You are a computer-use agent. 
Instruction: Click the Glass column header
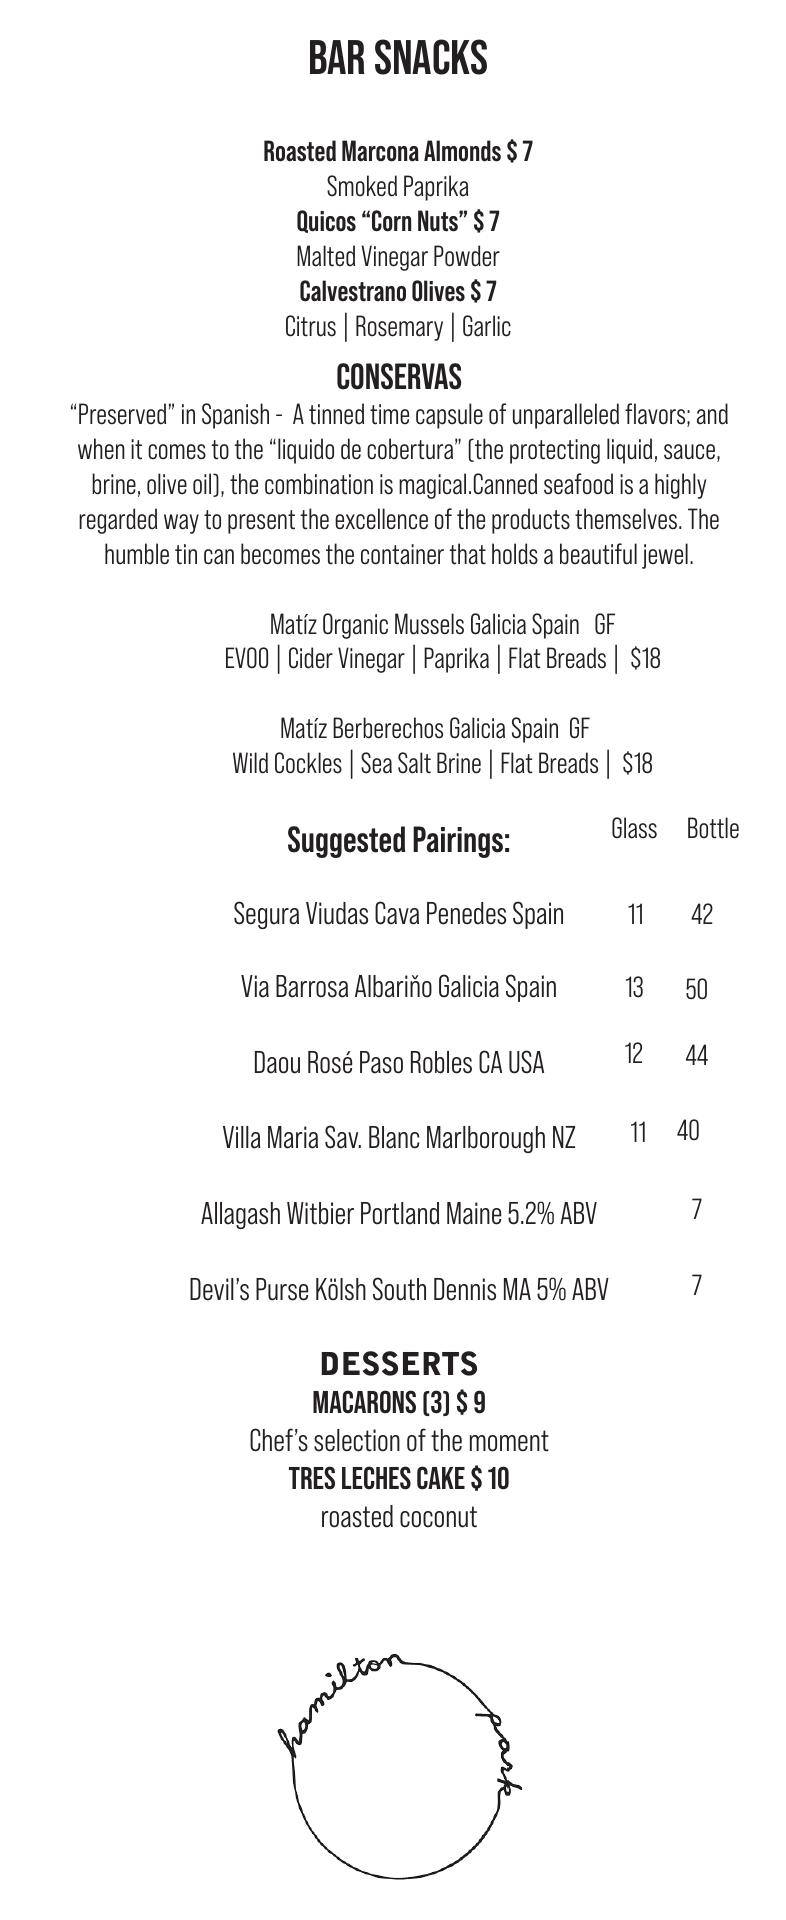coord(634,829)
